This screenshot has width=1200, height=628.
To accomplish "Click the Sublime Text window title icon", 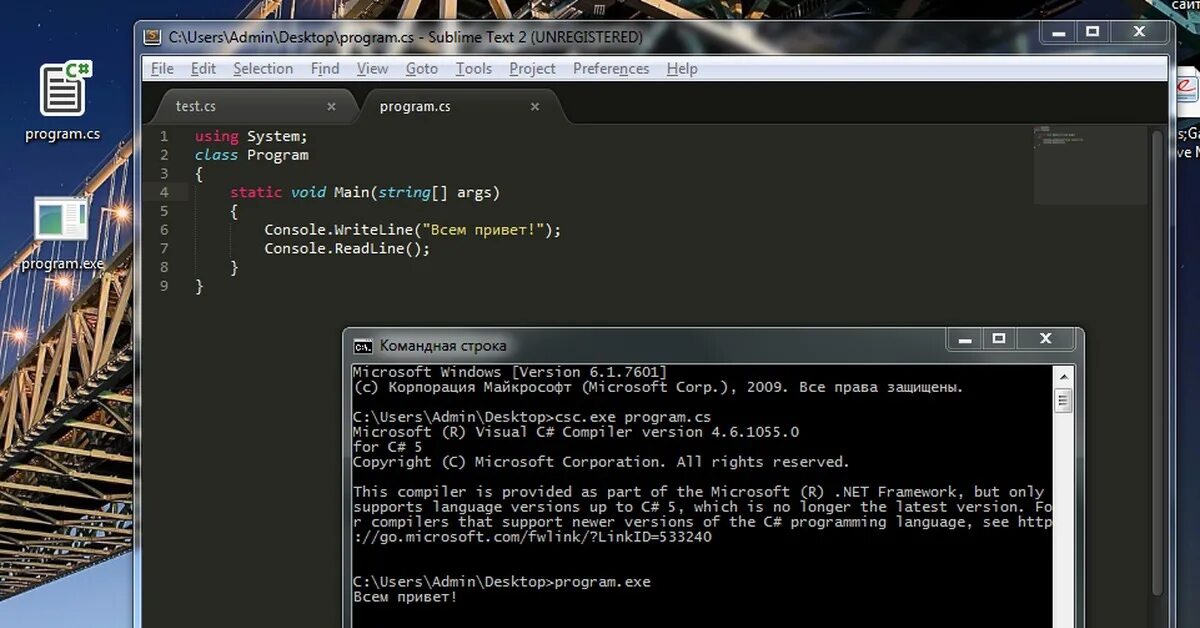I will tap(152, 37).
